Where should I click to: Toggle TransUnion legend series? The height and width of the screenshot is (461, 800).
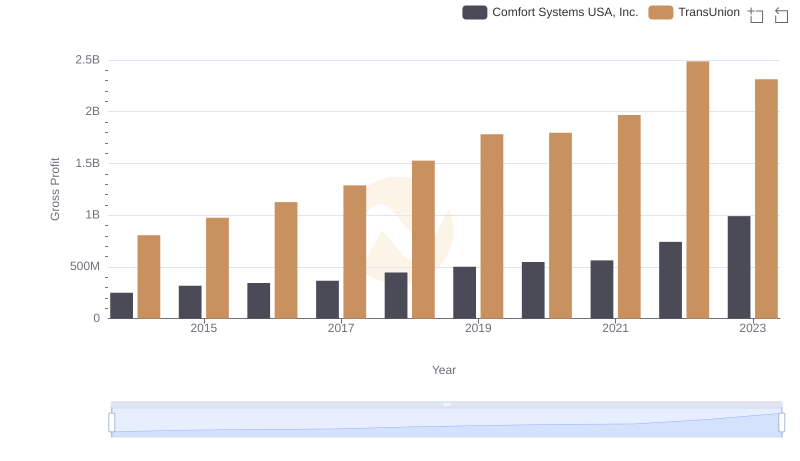pos(694,12)
